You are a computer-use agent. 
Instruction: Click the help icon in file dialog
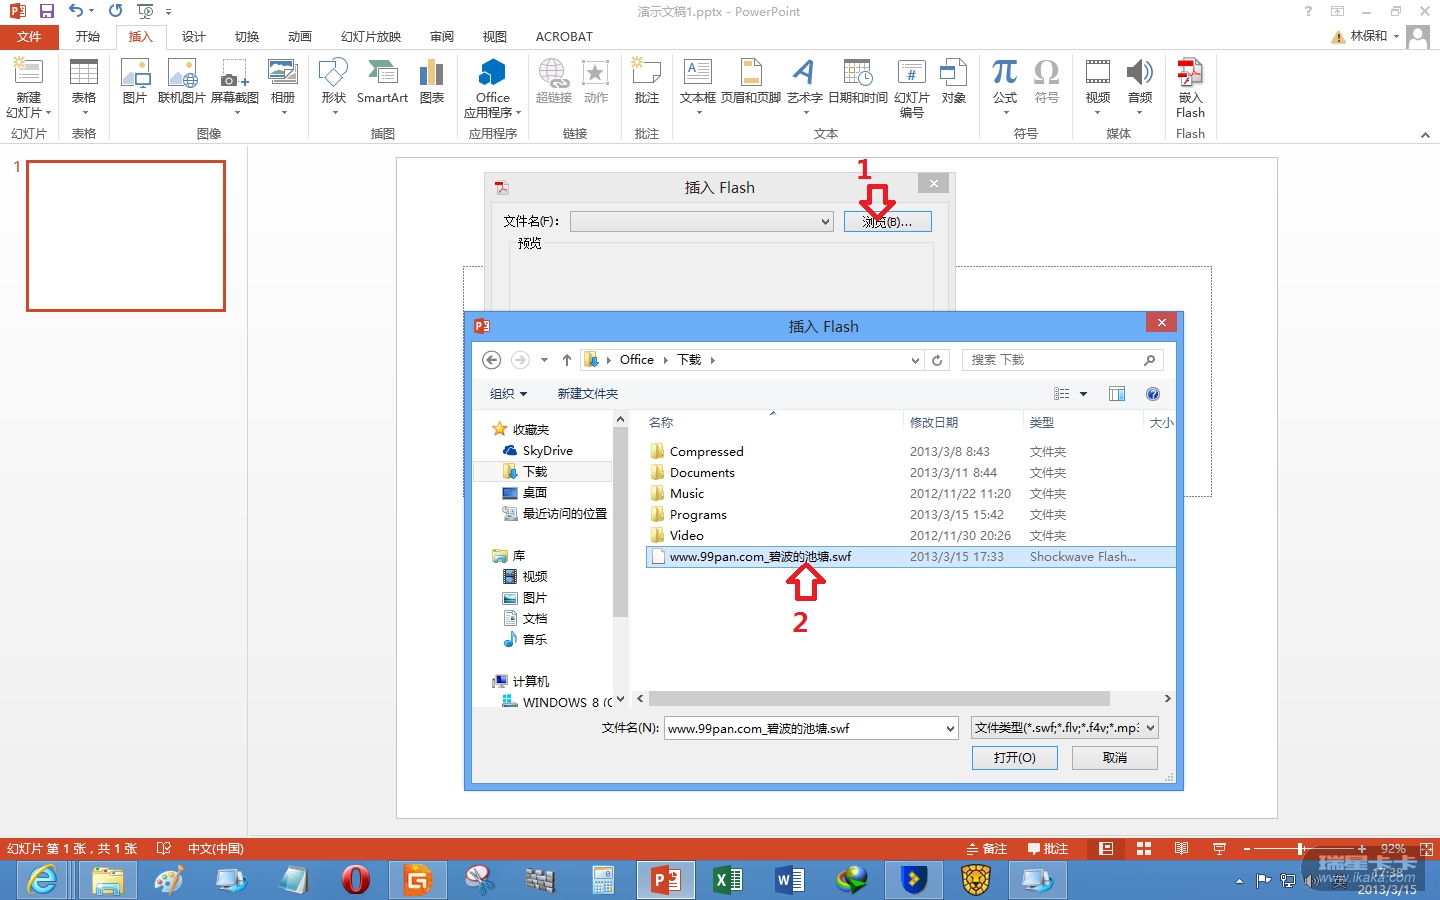coord(1153,394)
